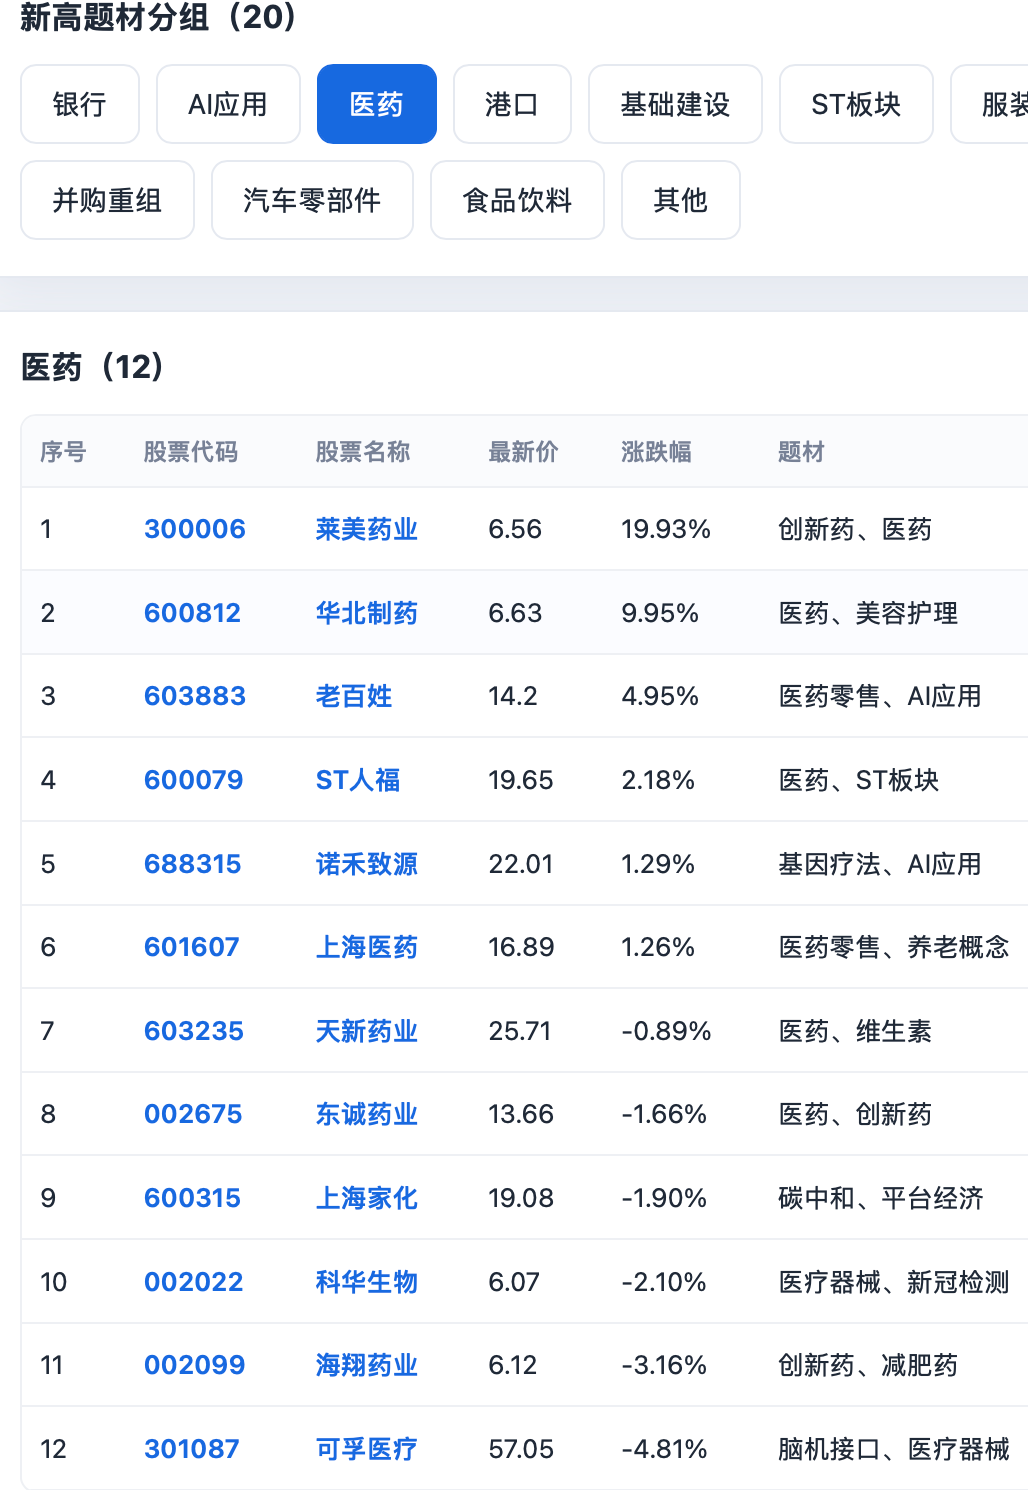The height and width of the screenshot is (1490, 1028).
Task: Click the 医药、美容护理 theme text
Action: pos(868,613)
